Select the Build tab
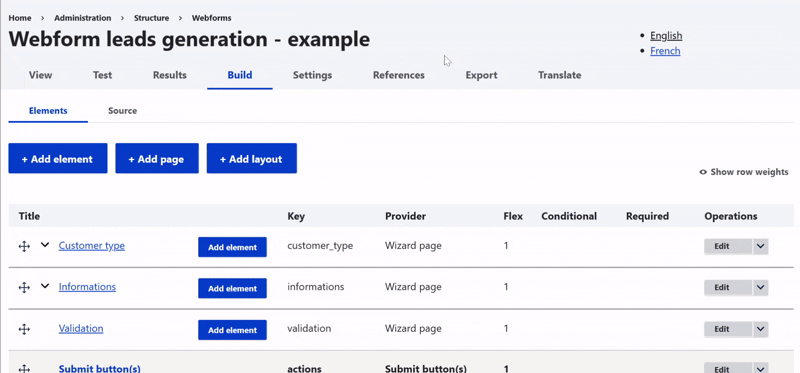 [240, 75]
